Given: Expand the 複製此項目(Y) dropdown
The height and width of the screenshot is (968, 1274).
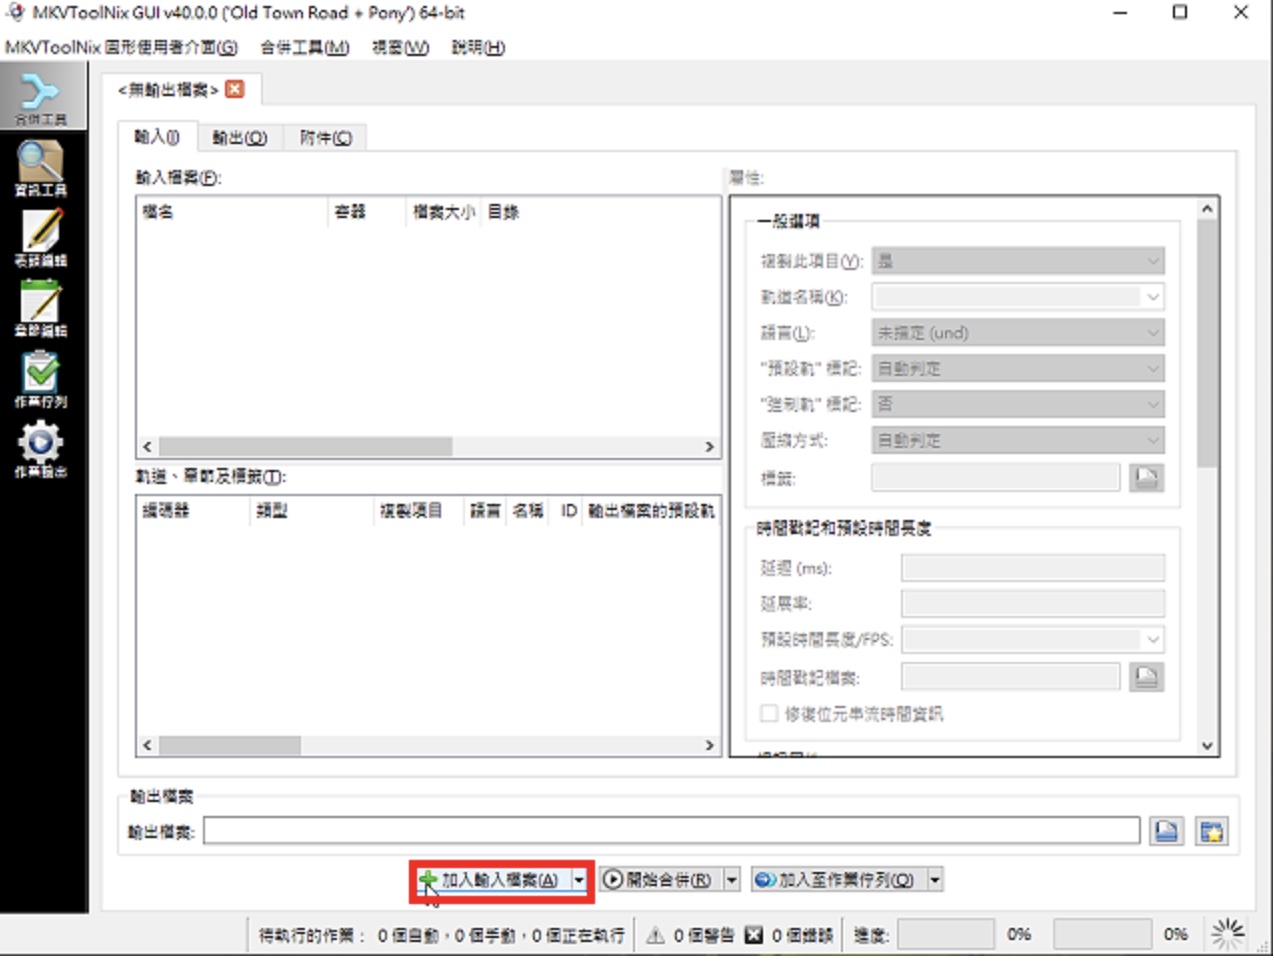Looking at the screenshot, I should pyautogui.click(x=1018, y=261).
